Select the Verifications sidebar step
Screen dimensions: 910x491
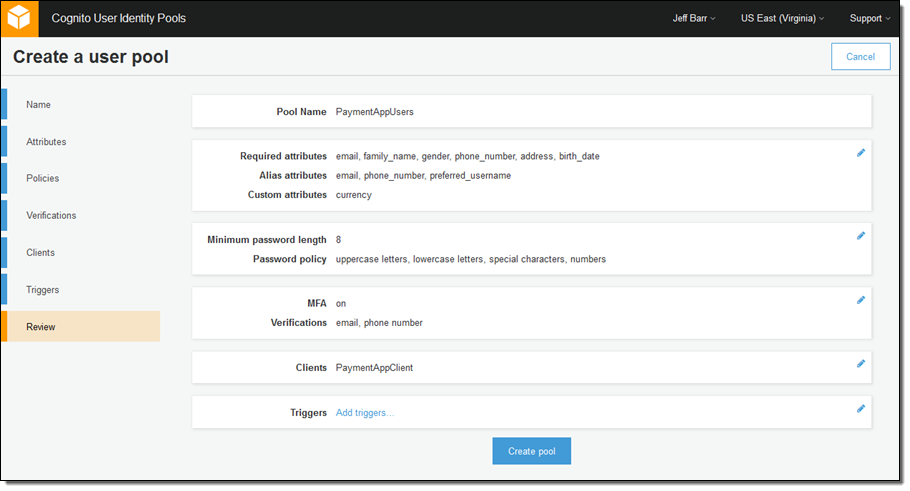(x=51, y=215)
